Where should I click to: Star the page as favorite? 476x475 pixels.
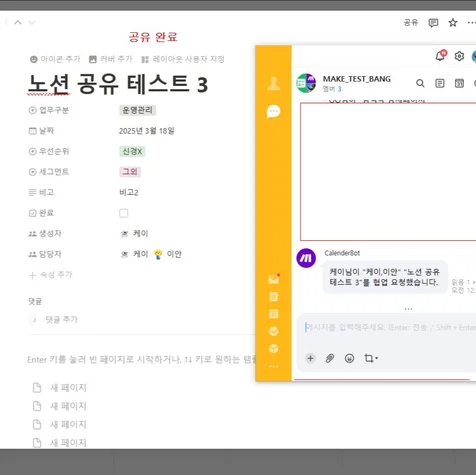[x=453, y=23]
